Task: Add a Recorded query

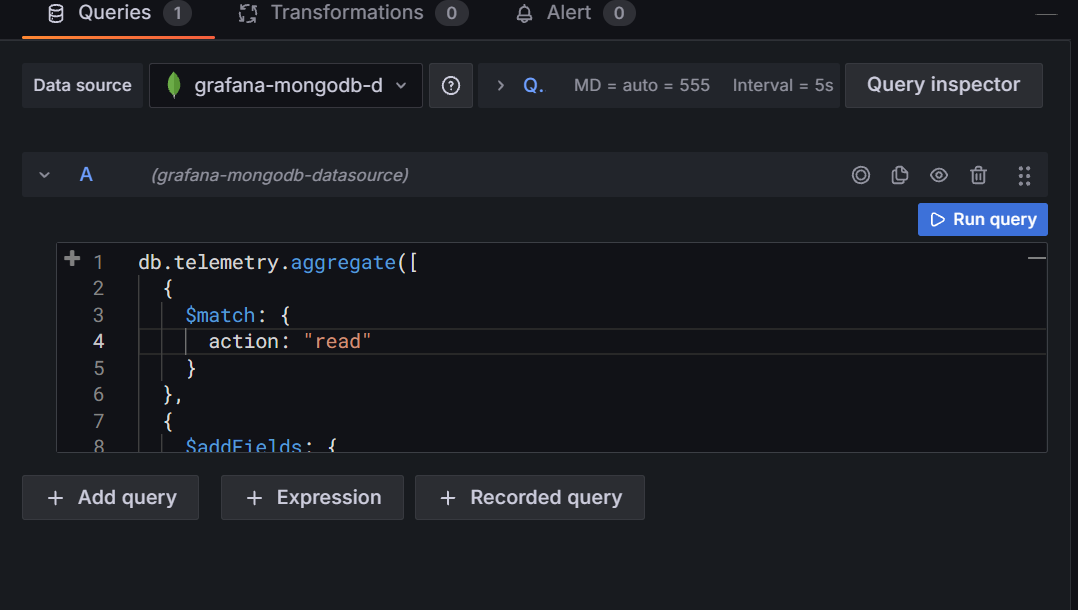Action: coord(530,497)
